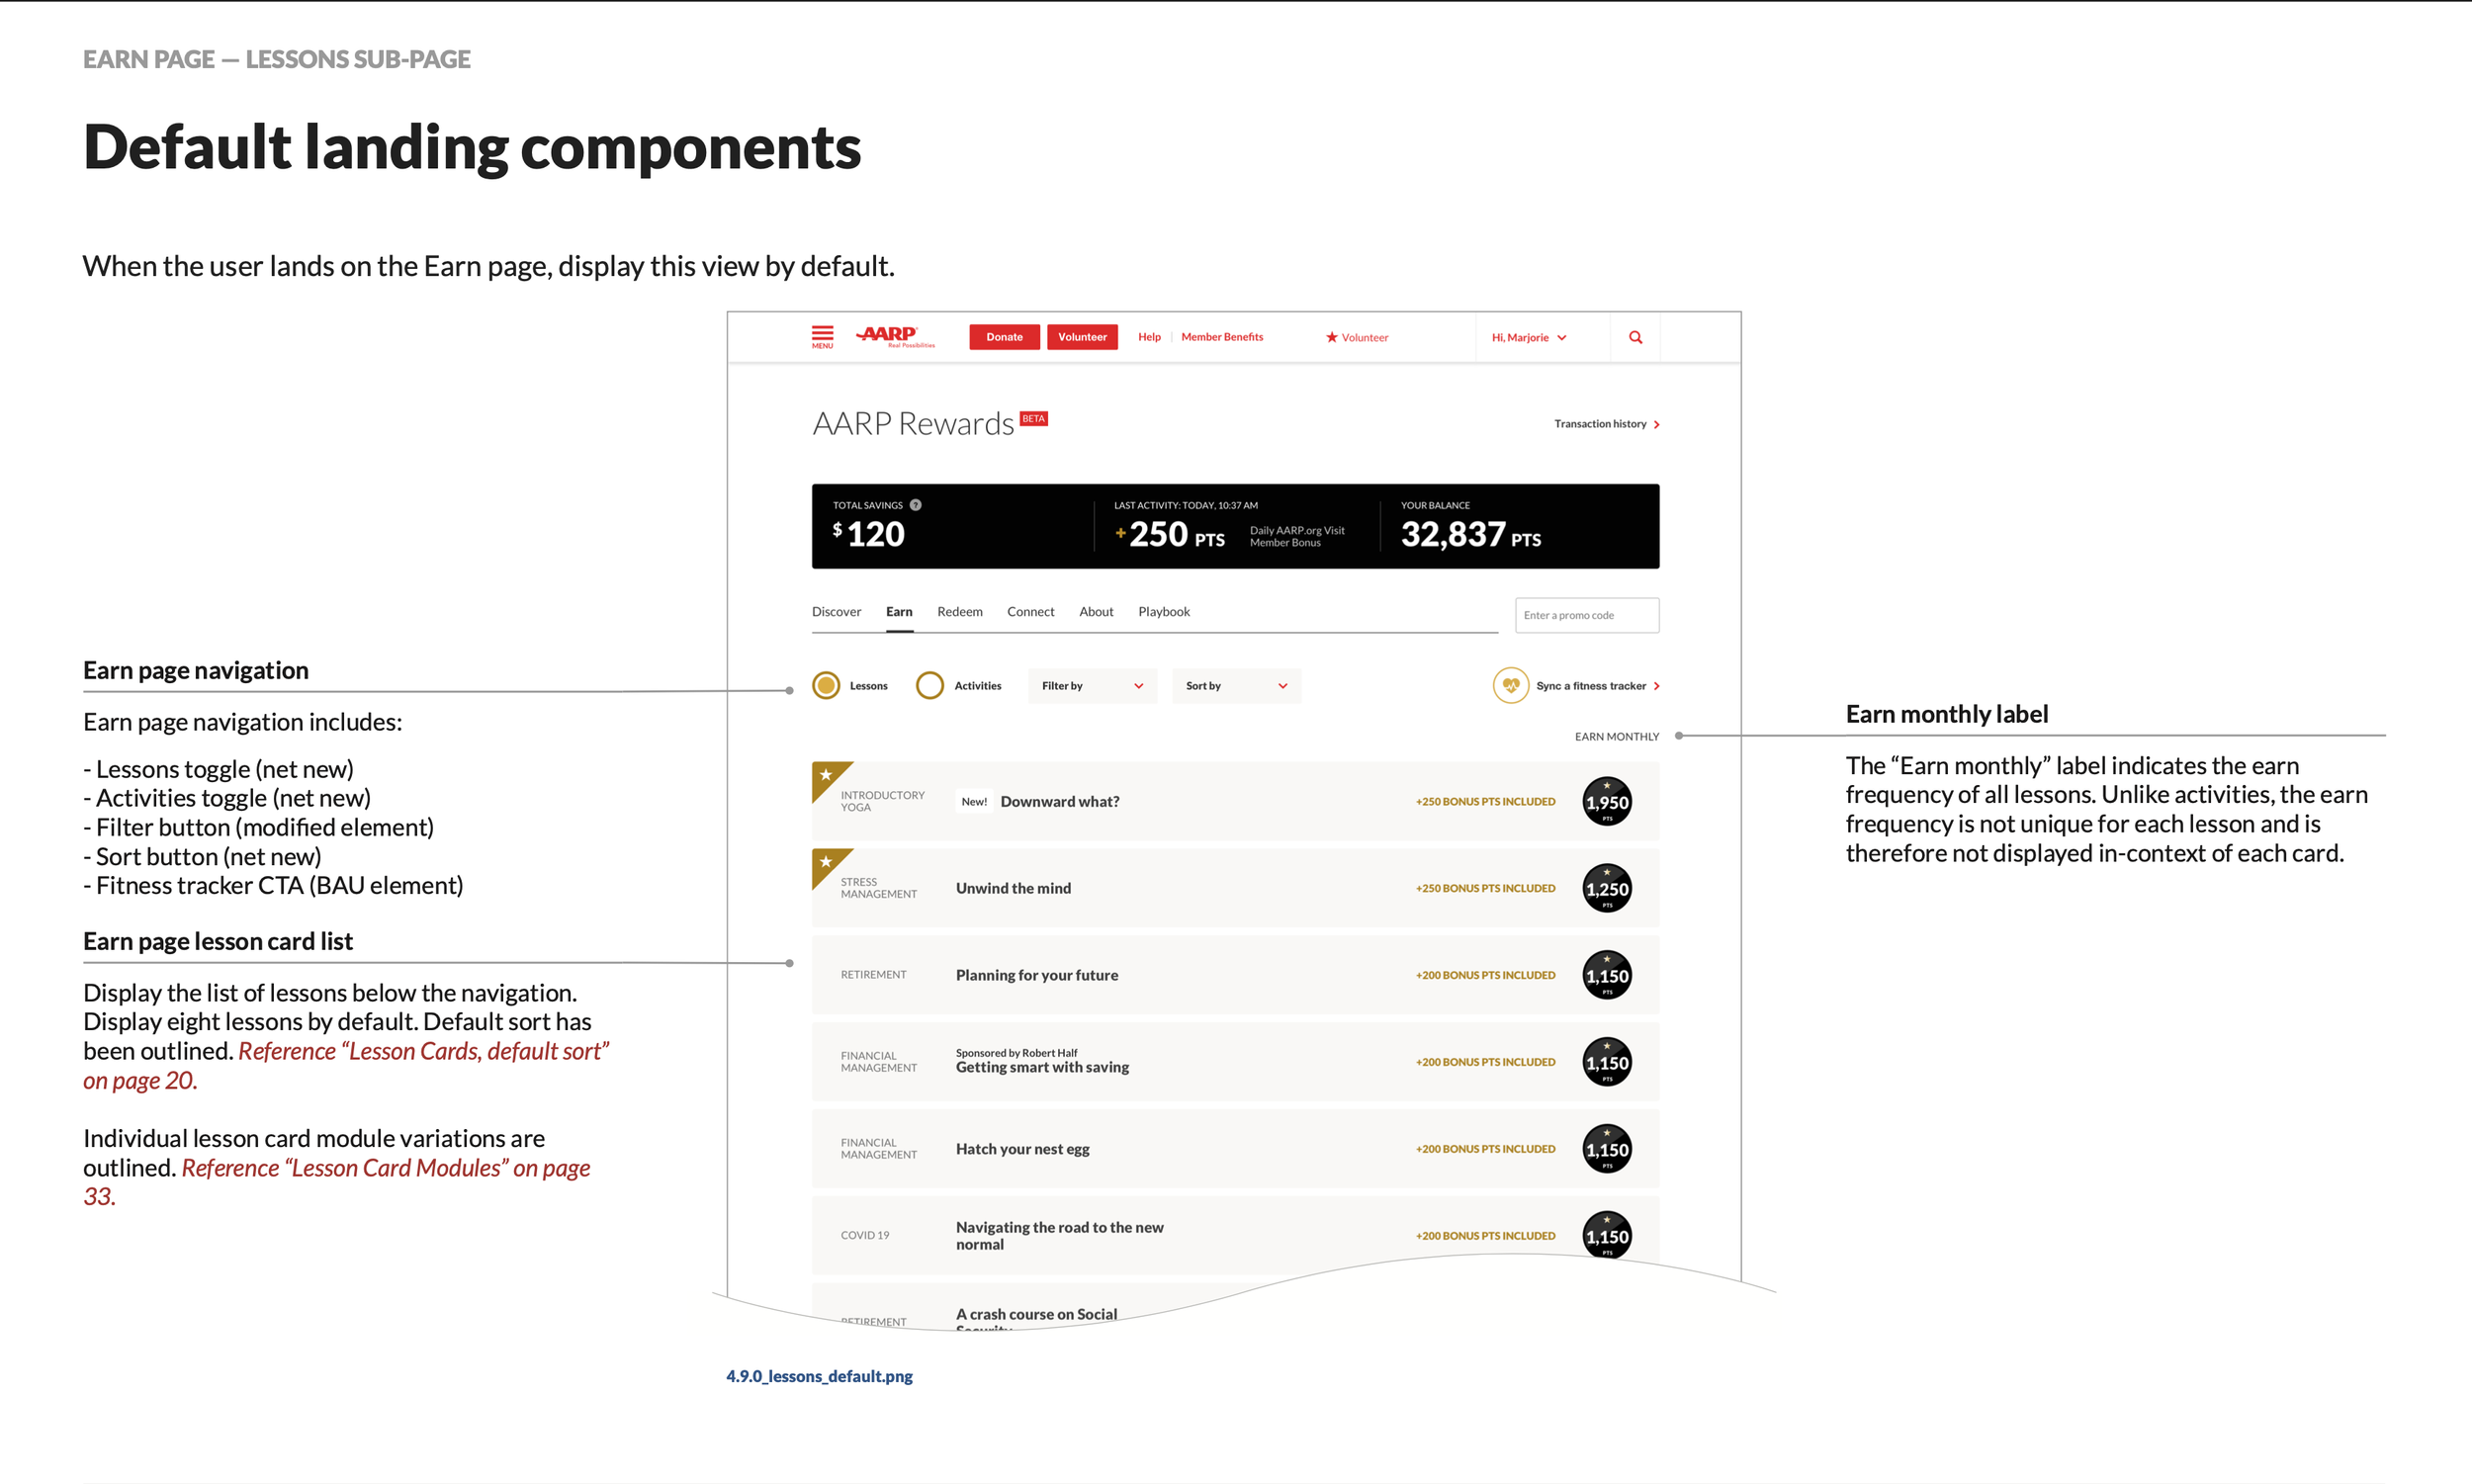Click the Total Savings info icon
The width and height of the screenshot is (2472, 1484).
click(915, 505)
